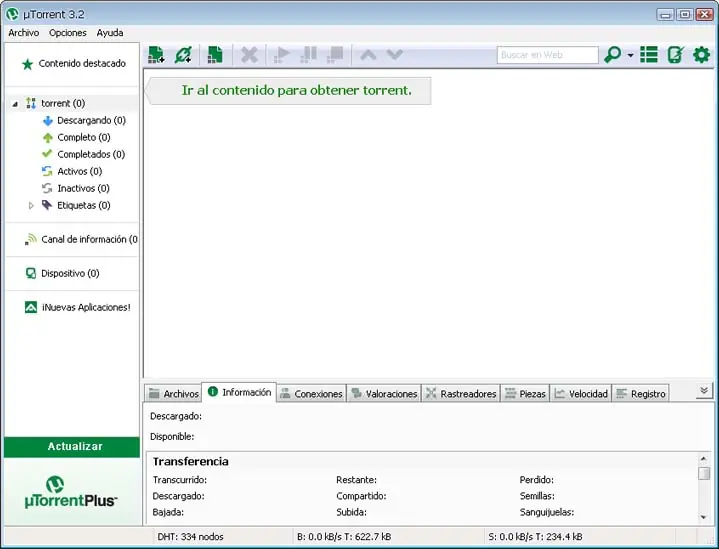
Task: Select Descargando (0) category
Action: point(91,120)
